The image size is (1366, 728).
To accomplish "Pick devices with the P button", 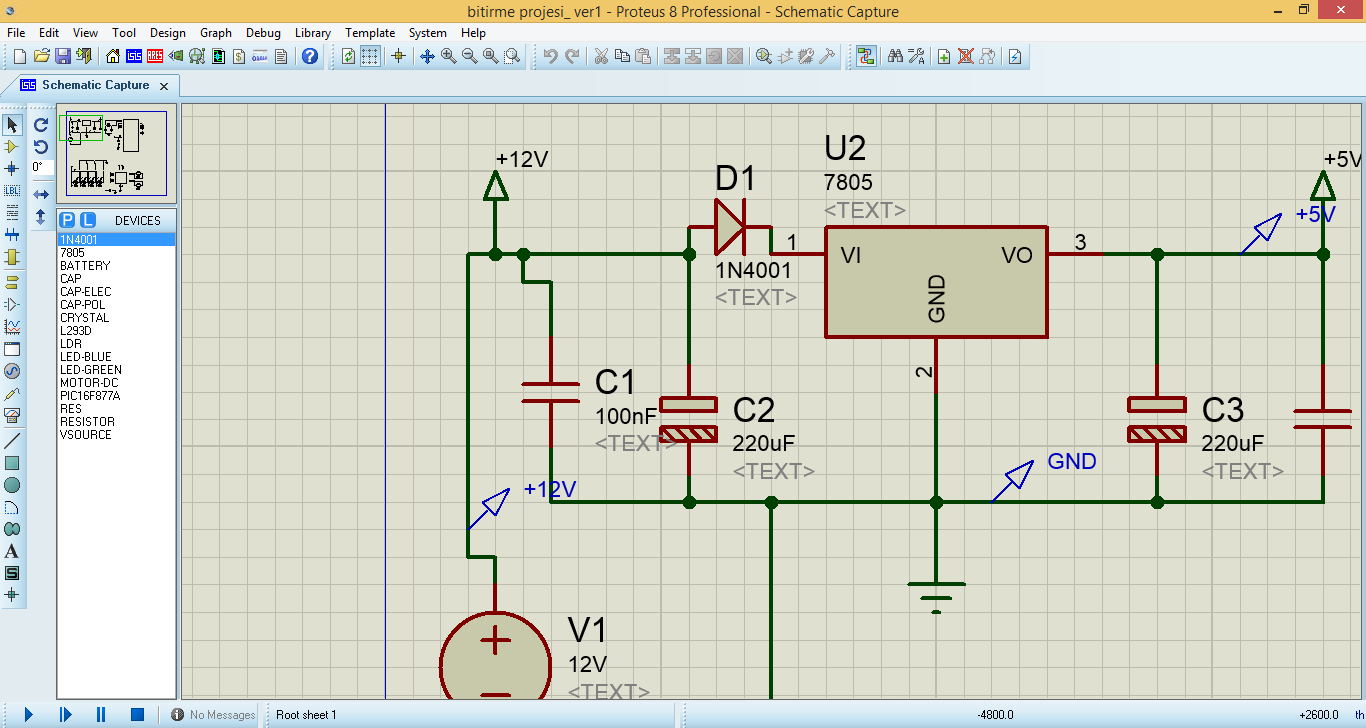I will (67, 220).
